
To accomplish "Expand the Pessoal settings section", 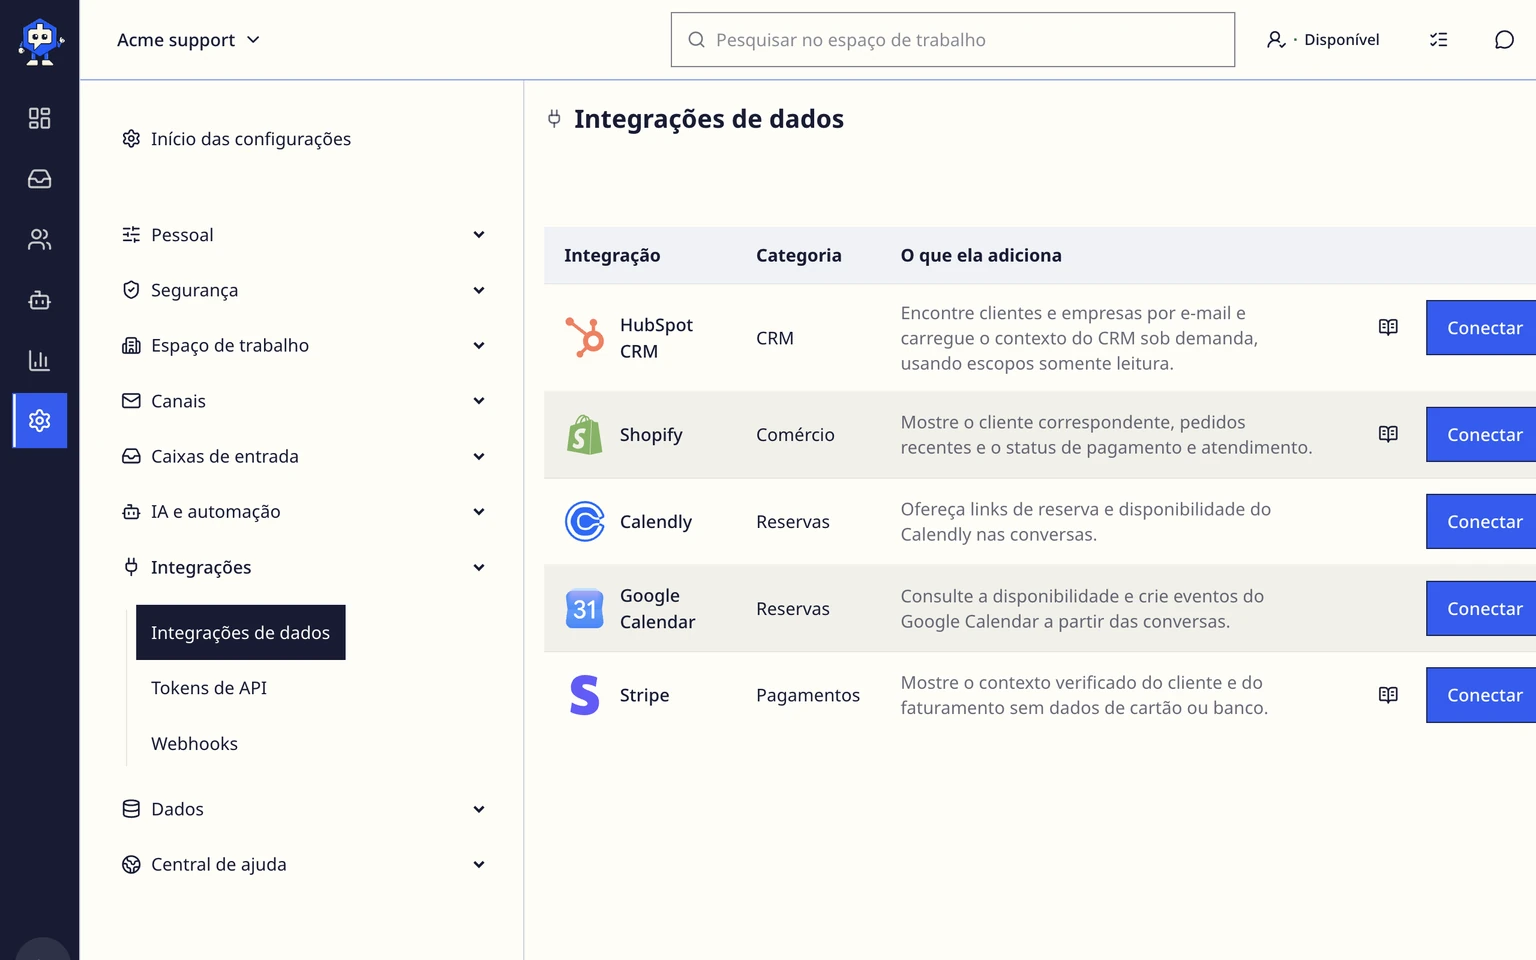I will pos(303,235).
